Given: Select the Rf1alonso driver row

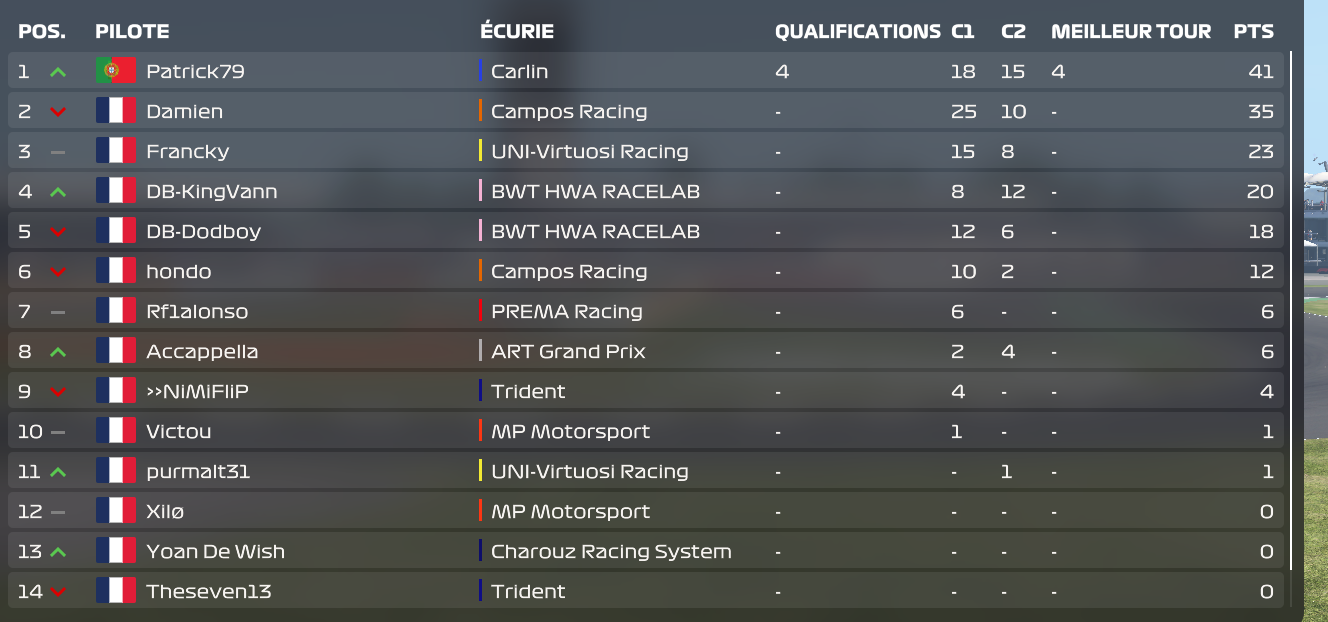Looking at the screenshot, I should coord(646,311).
